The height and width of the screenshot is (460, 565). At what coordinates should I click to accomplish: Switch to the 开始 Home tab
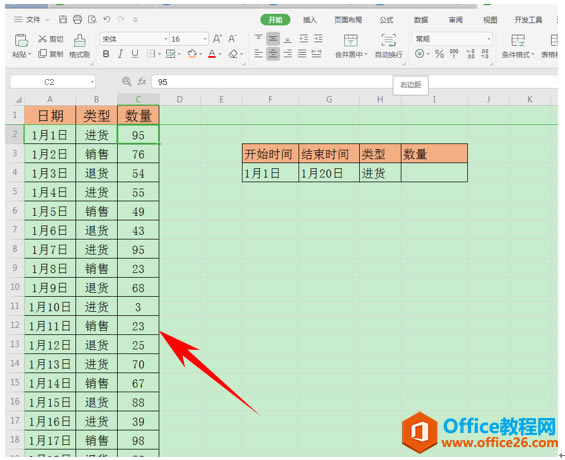click(275, 20)
